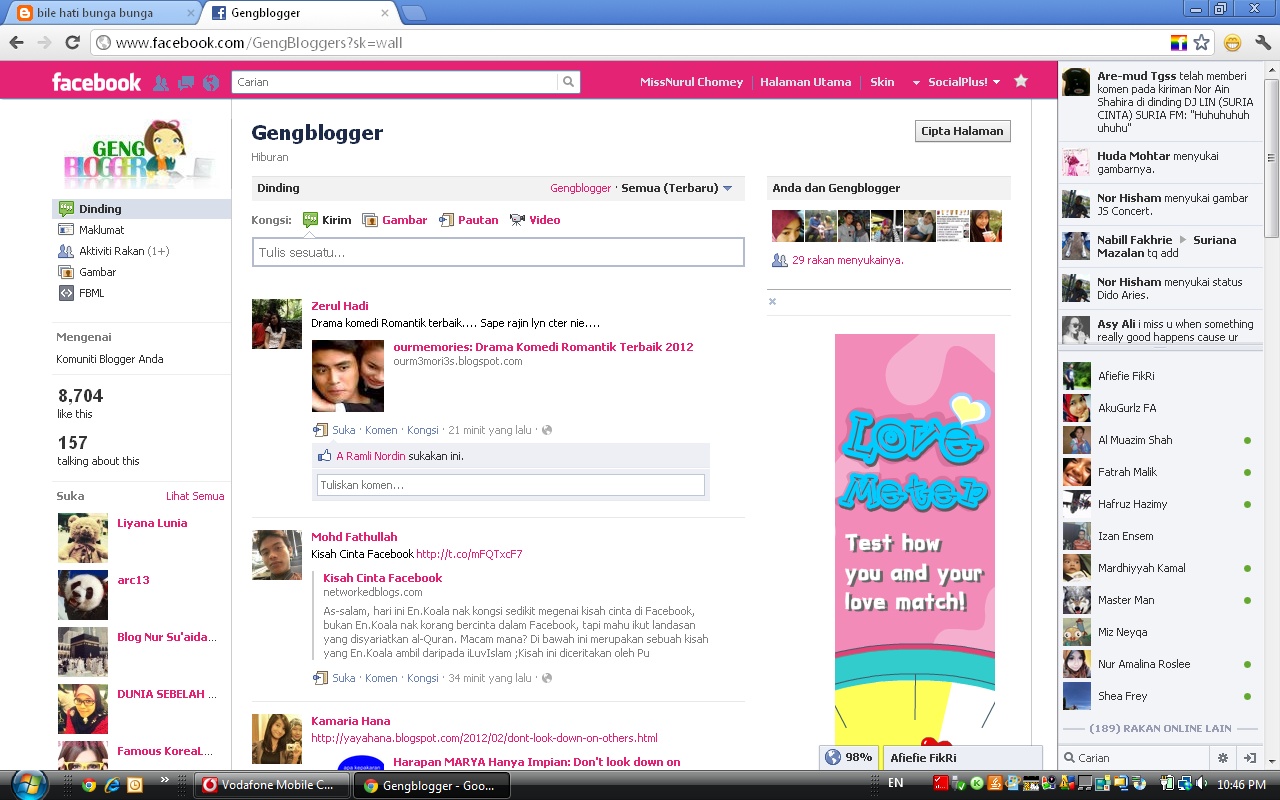Open MissNurul Chomey profile link
This screenshot has width=1280, height=800.
click(x=691, y=82)
